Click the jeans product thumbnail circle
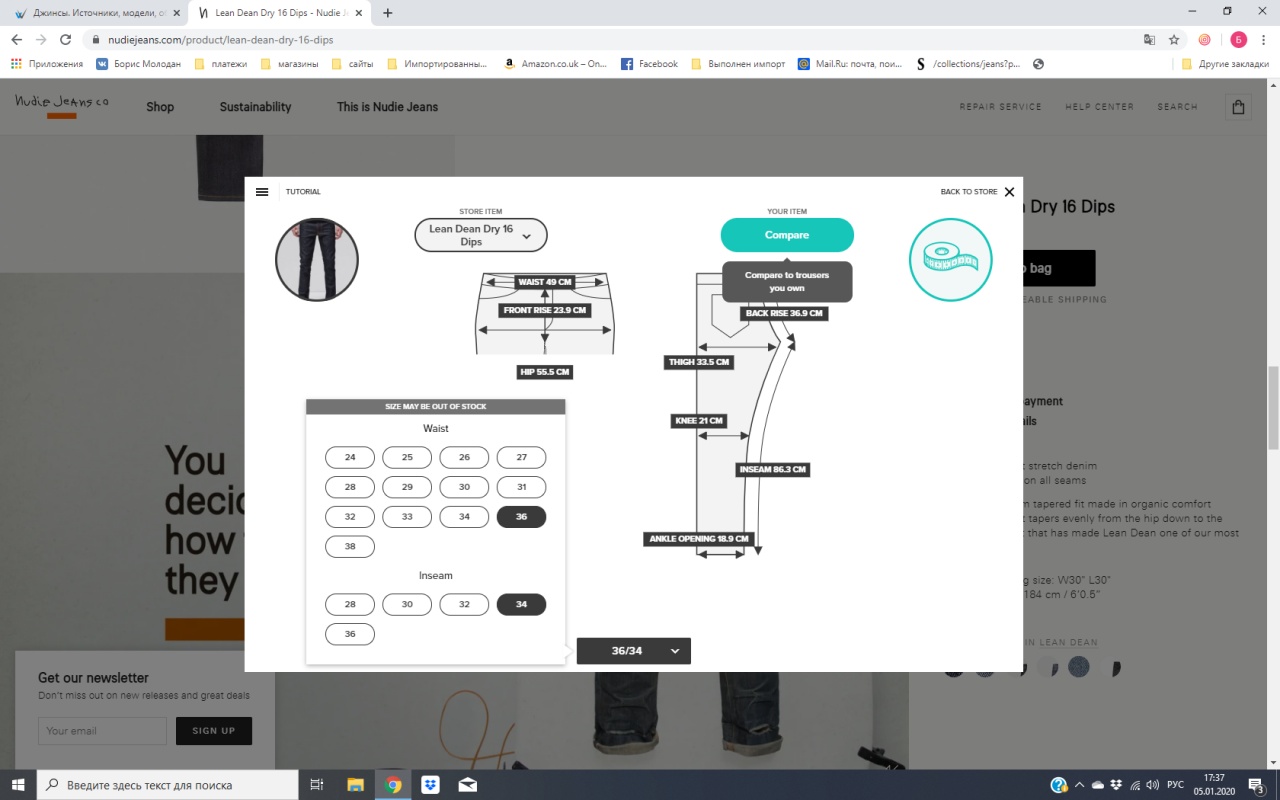The image size is (1280, 800). point(317,260)
